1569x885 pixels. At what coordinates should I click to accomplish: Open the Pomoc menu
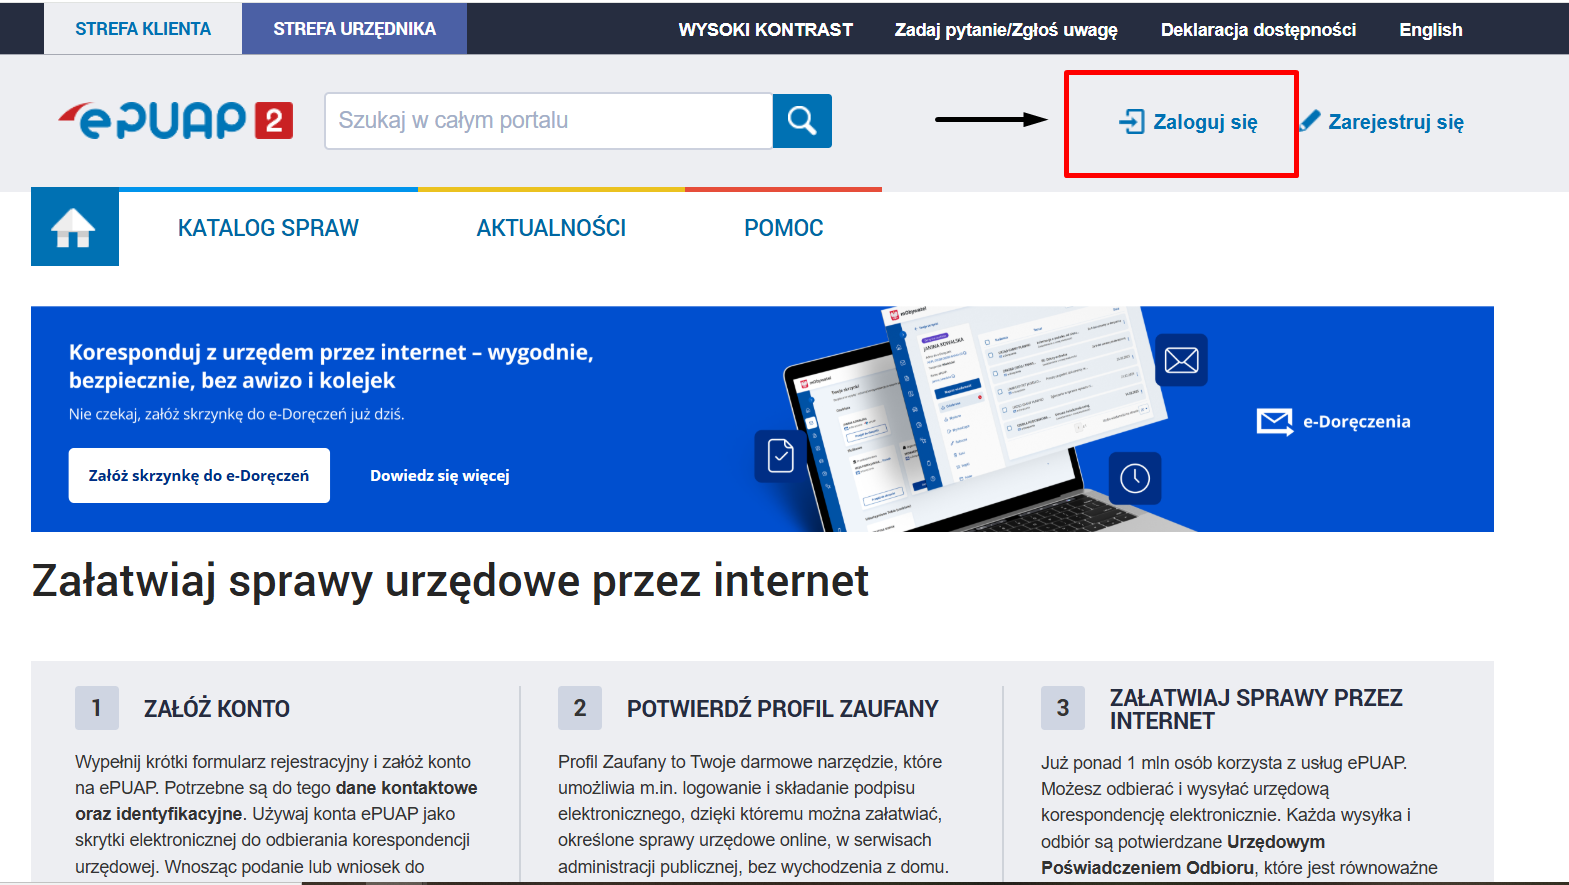(x=783, y=228)
